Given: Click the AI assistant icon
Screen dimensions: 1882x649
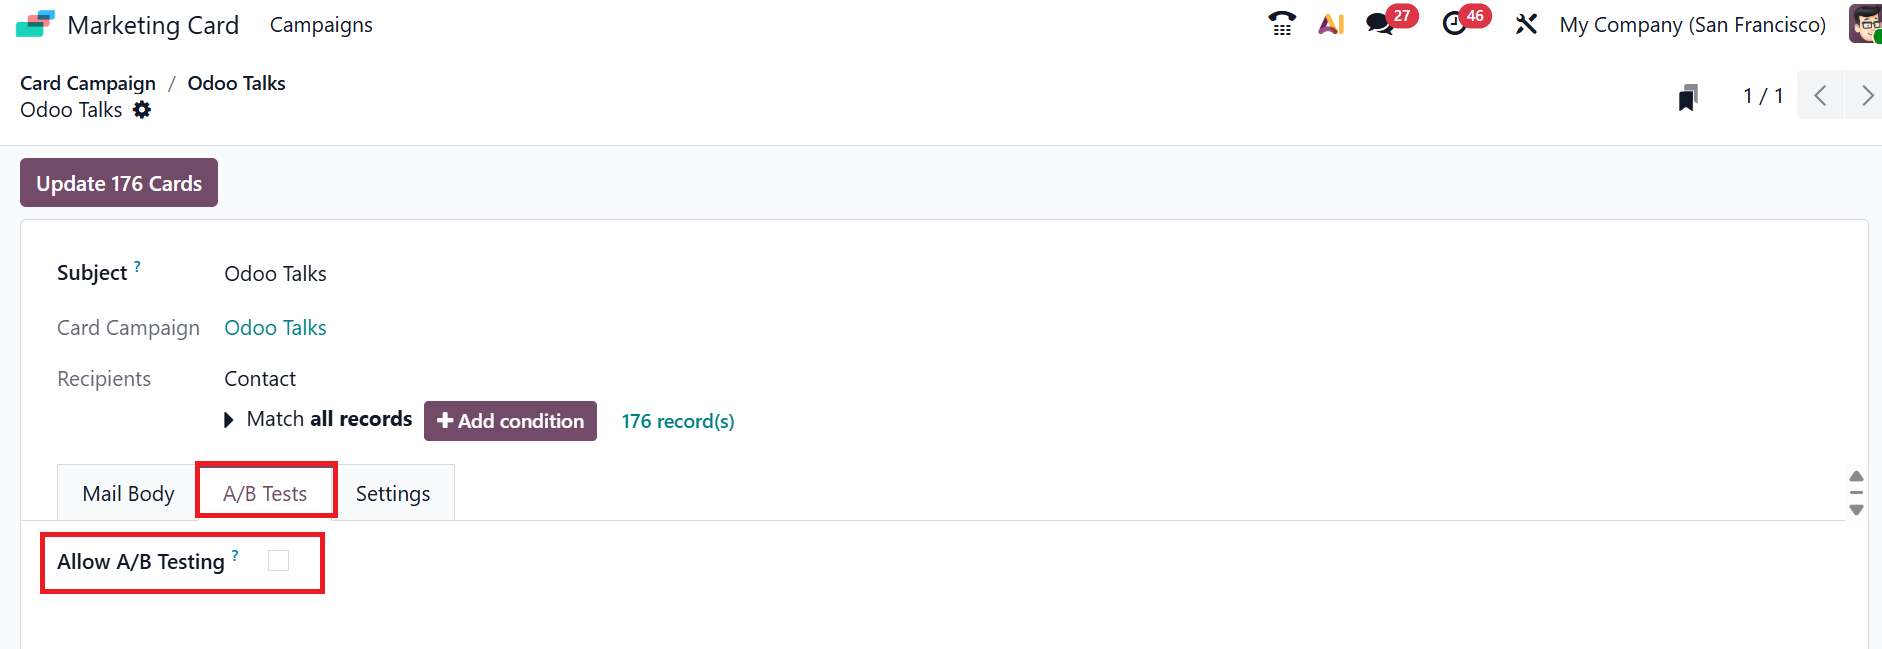Looking at the screenshot, I should [1331, 24].
